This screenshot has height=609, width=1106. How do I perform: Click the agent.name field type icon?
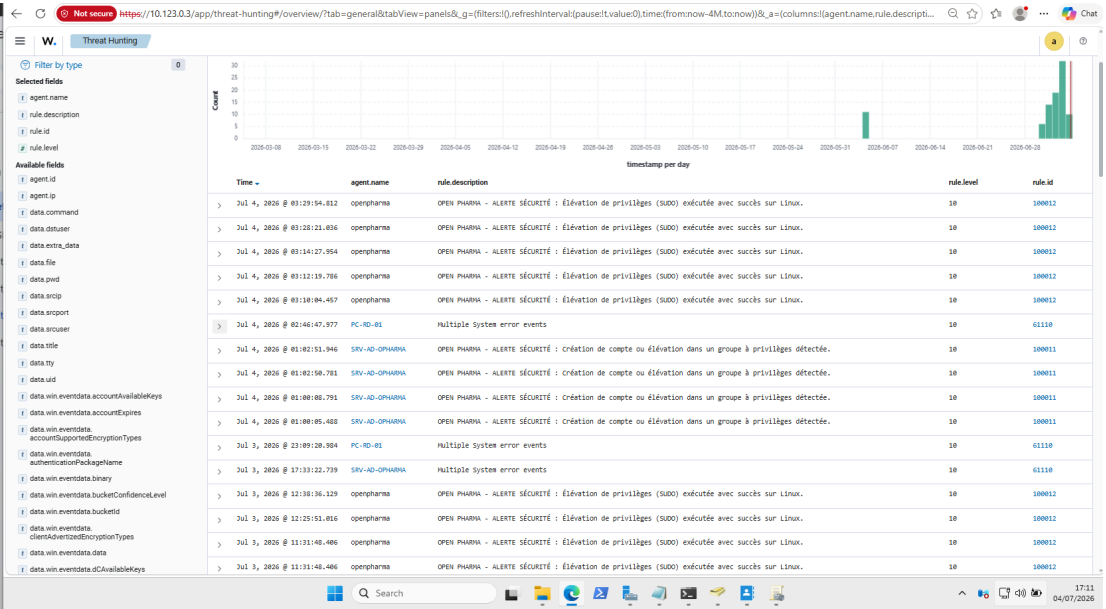(23, 98)
